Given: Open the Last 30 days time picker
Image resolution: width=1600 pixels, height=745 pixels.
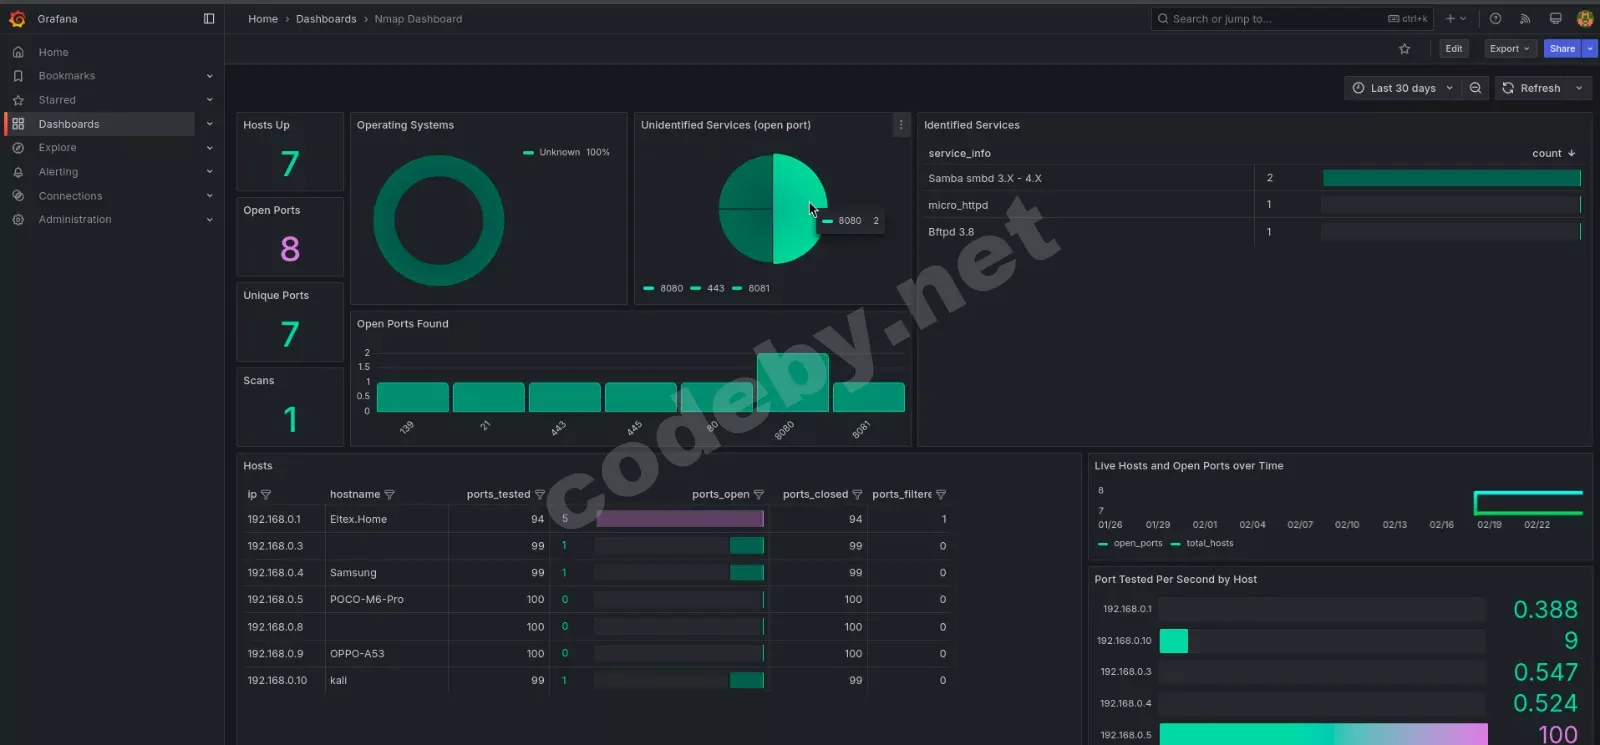Looking at the screenshot, I should 1402,88.
